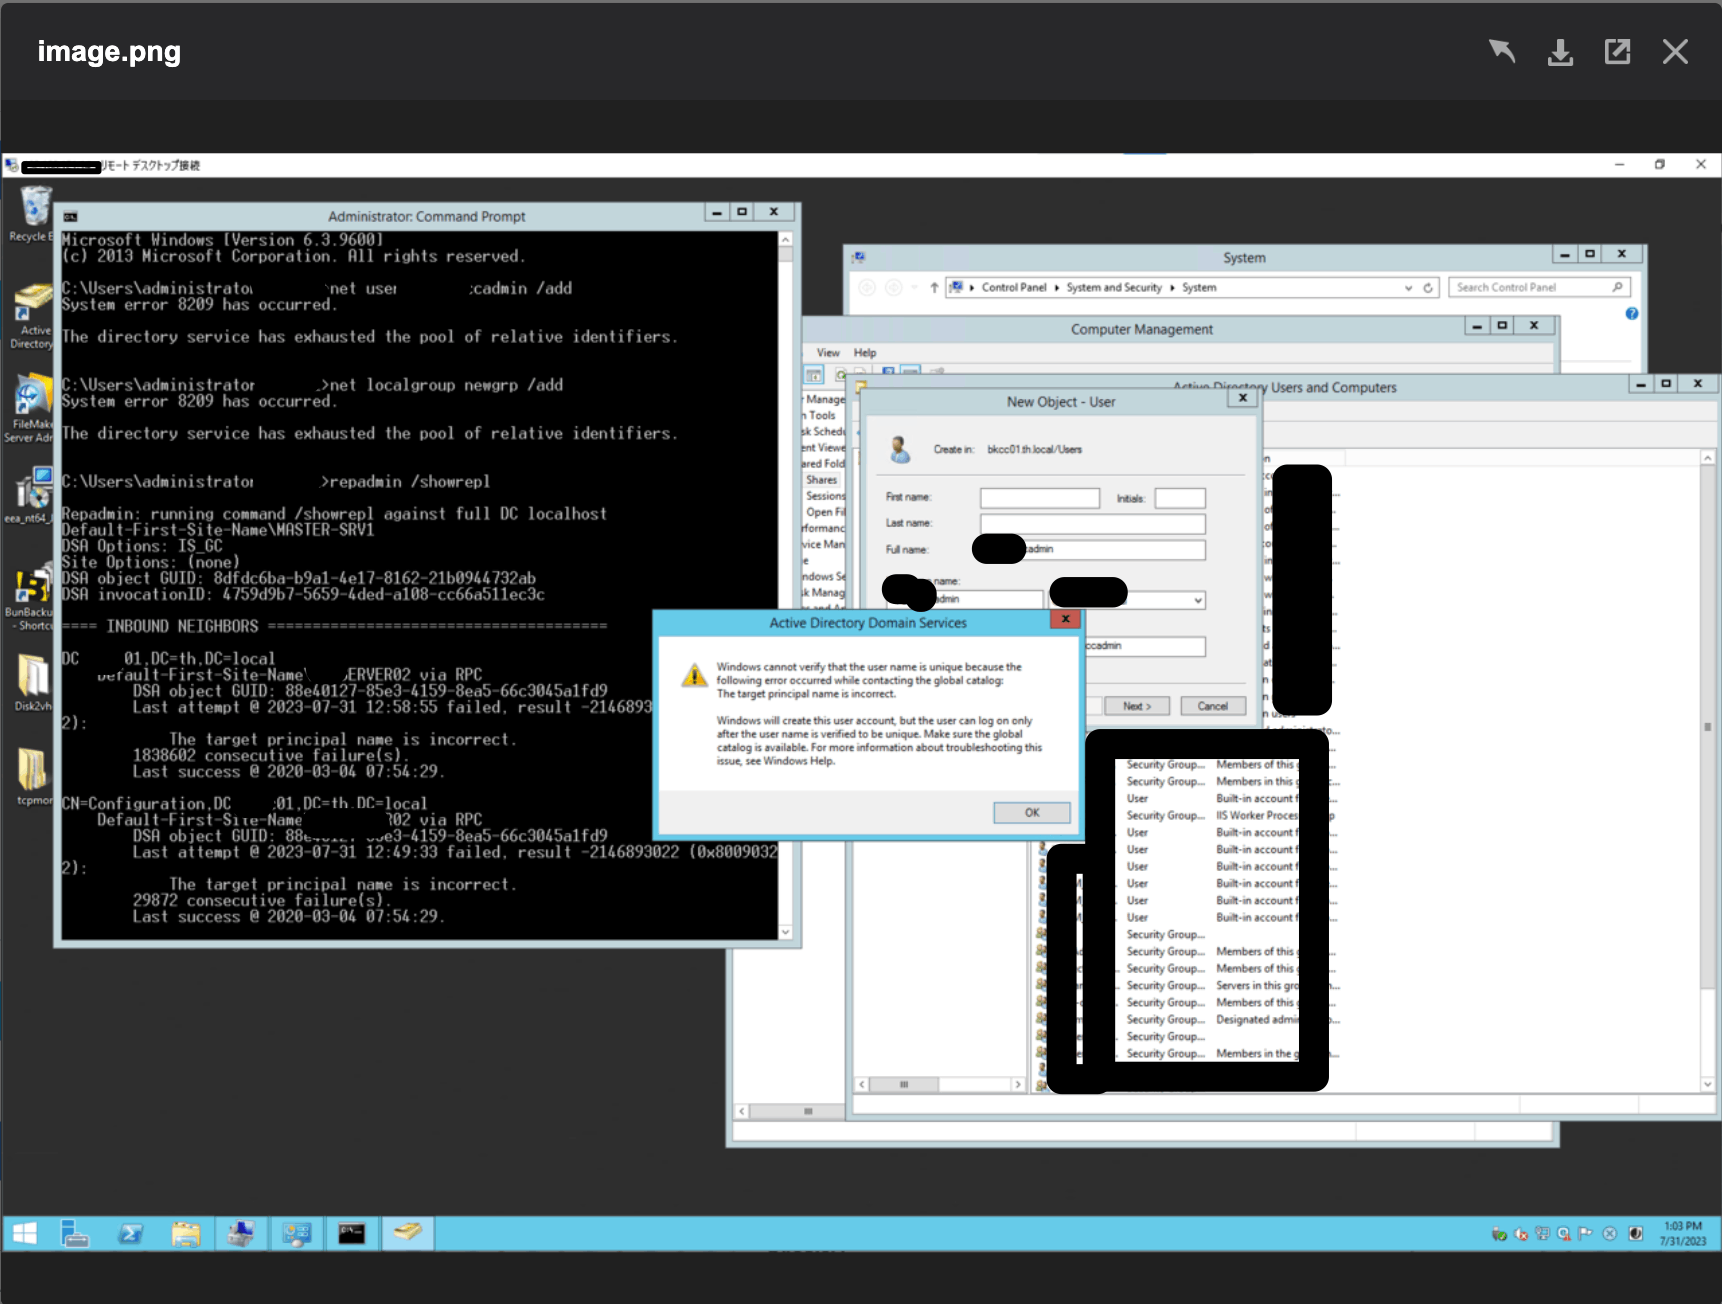Go up one level in System window

934,288
